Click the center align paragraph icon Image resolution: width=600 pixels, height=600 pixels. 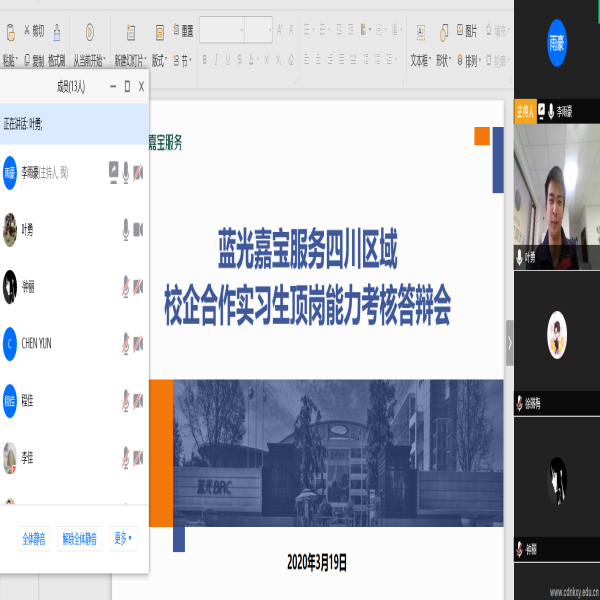click(318, 59)
